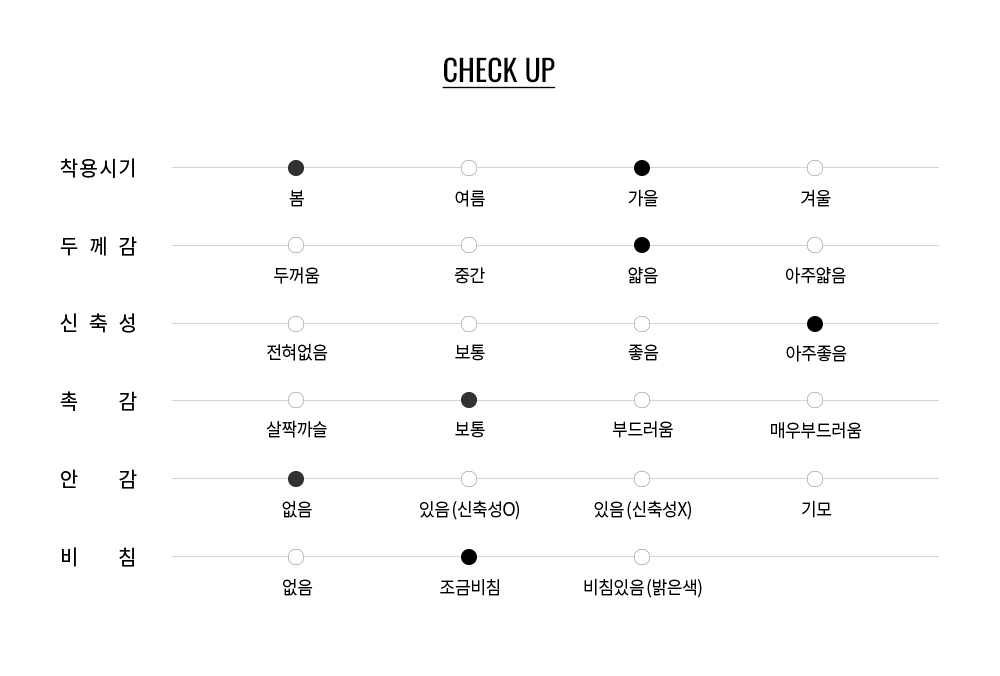Pick 좋음 elasticity dot
The width and height of the screenshot is (1000, 676).
click(x=642, y=324)
